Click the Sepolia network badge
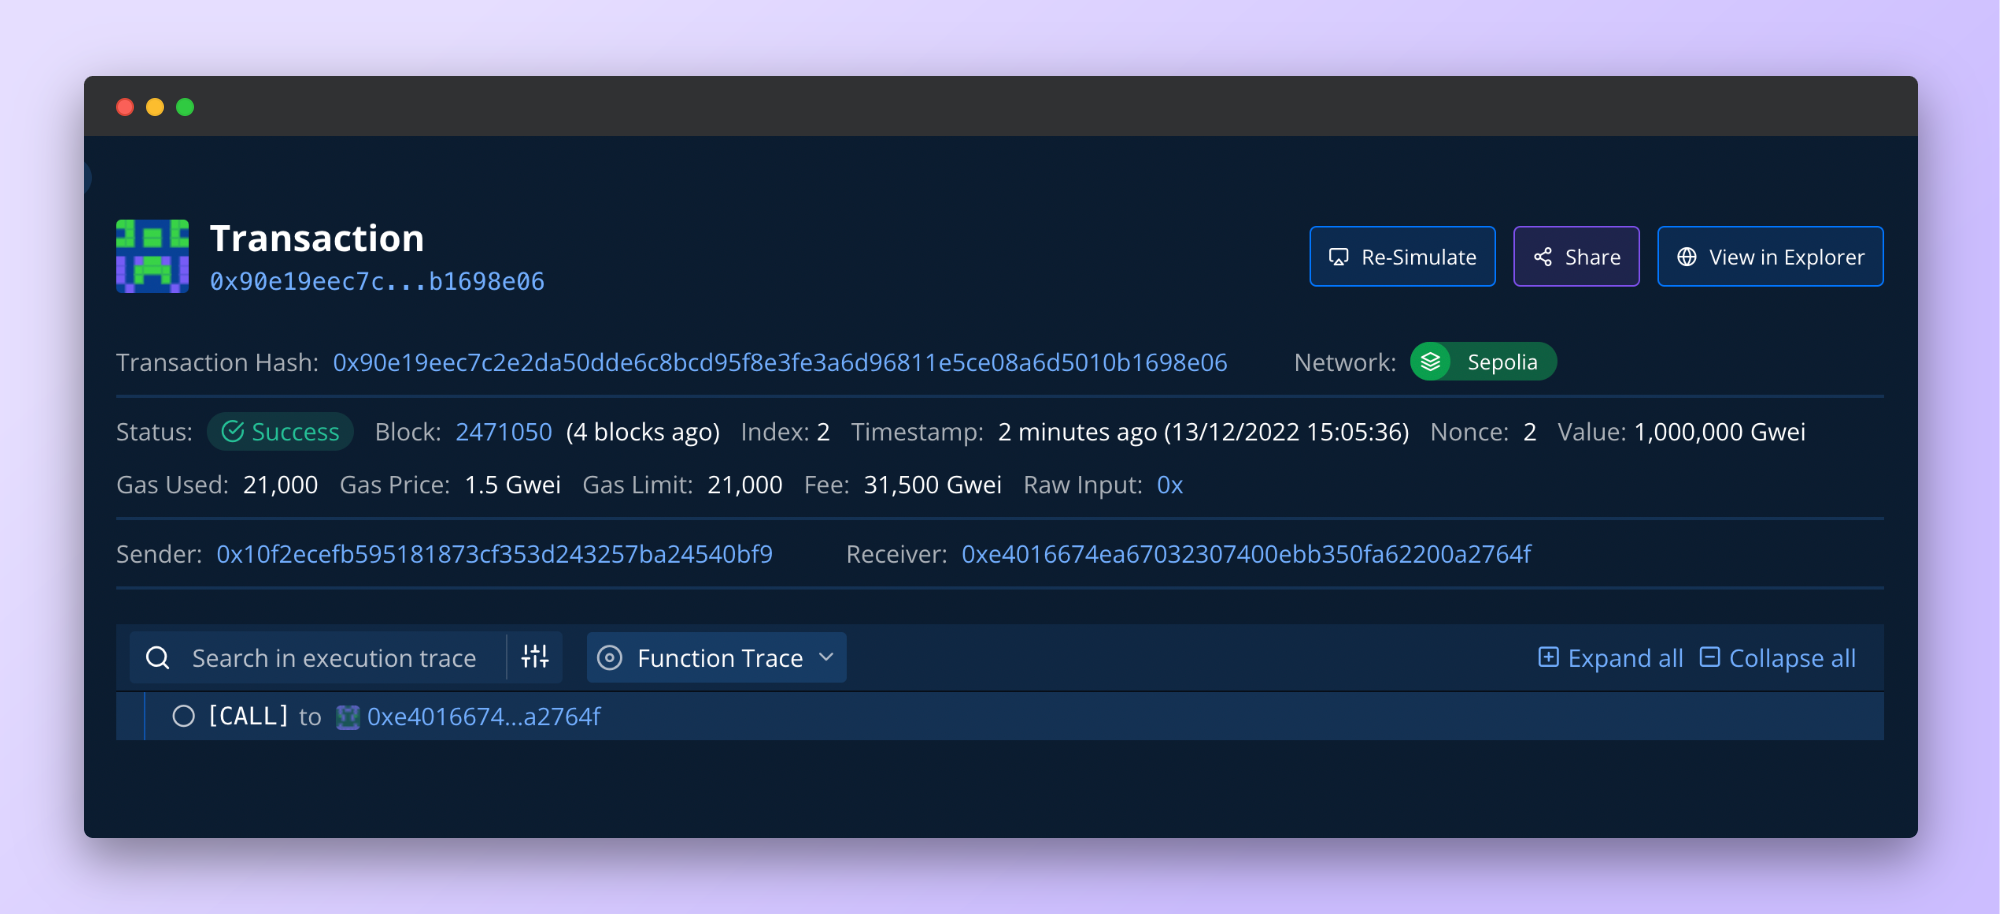 (x=1483, y=362)
